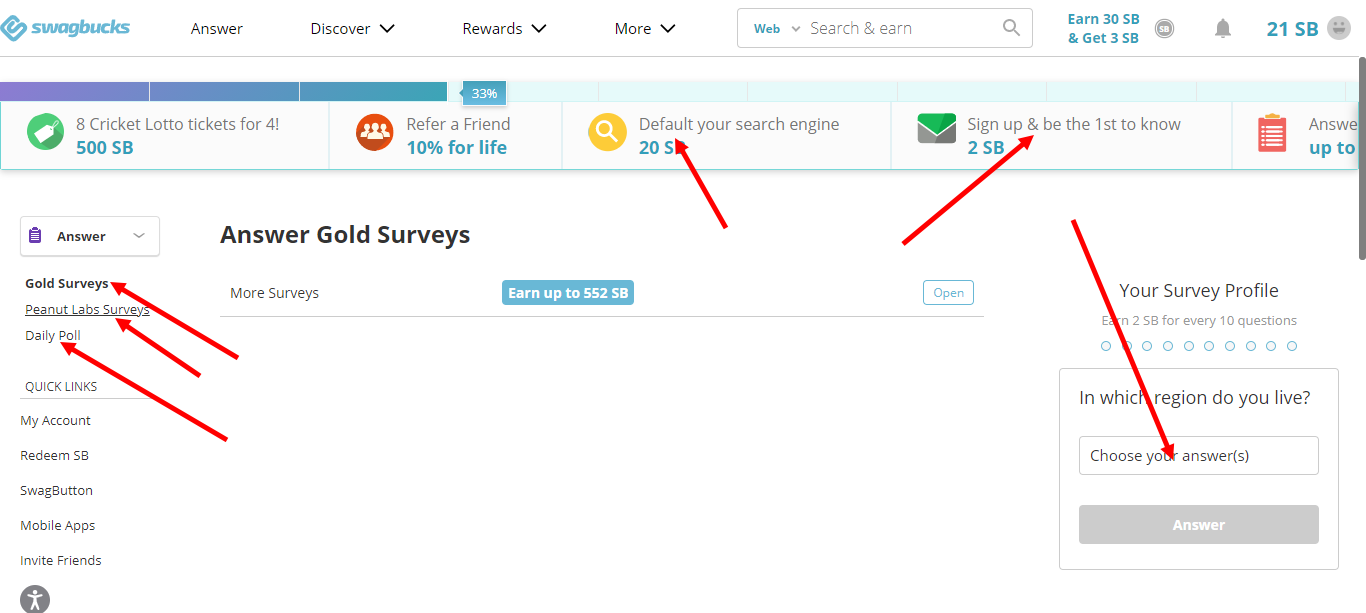Viewport: 1366px width, 613px height.
Task: Click the vertical page scrollbar
Action: pyautogui.click(x=1361, y=160)
